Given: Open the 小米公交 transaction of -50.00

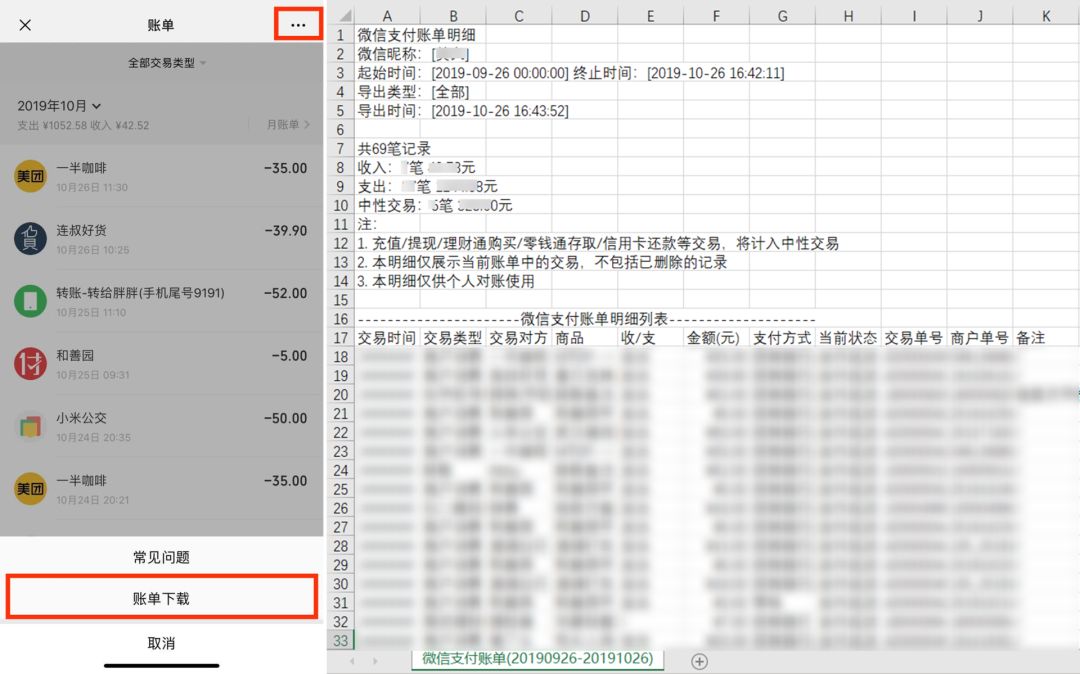Looking at the screenshot, I should click(161, 427).
